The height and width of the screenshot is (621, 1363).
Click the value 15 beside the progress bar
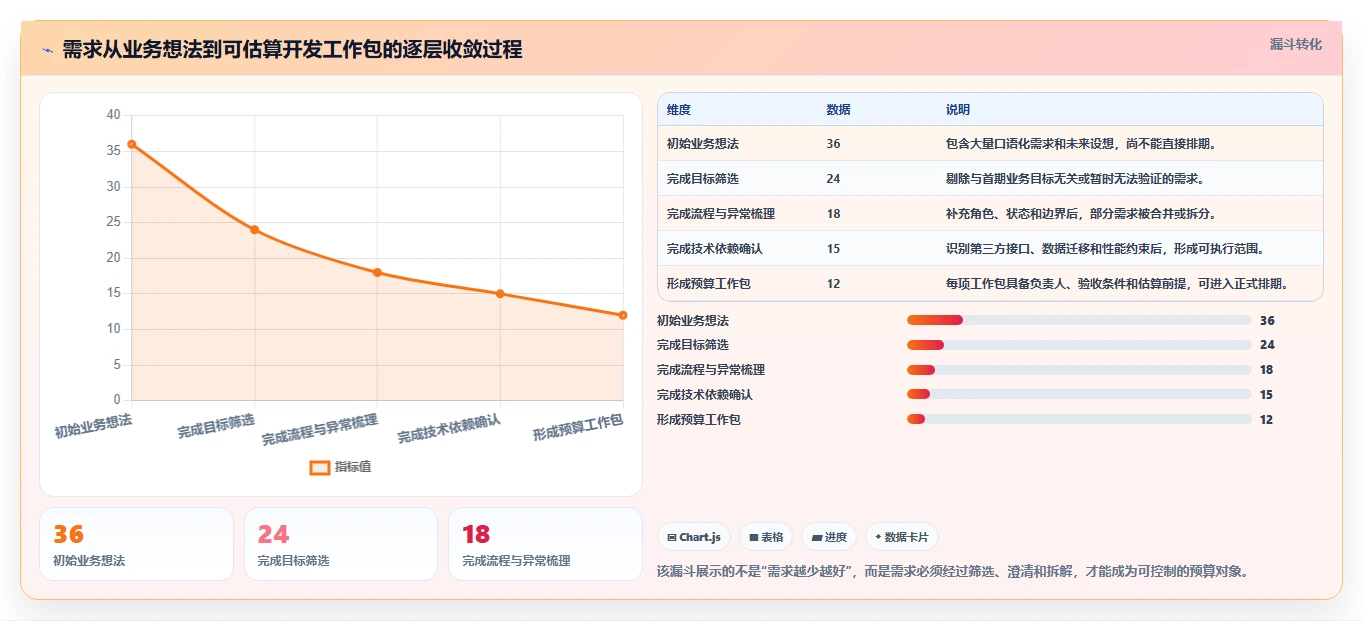point(1267,395)
